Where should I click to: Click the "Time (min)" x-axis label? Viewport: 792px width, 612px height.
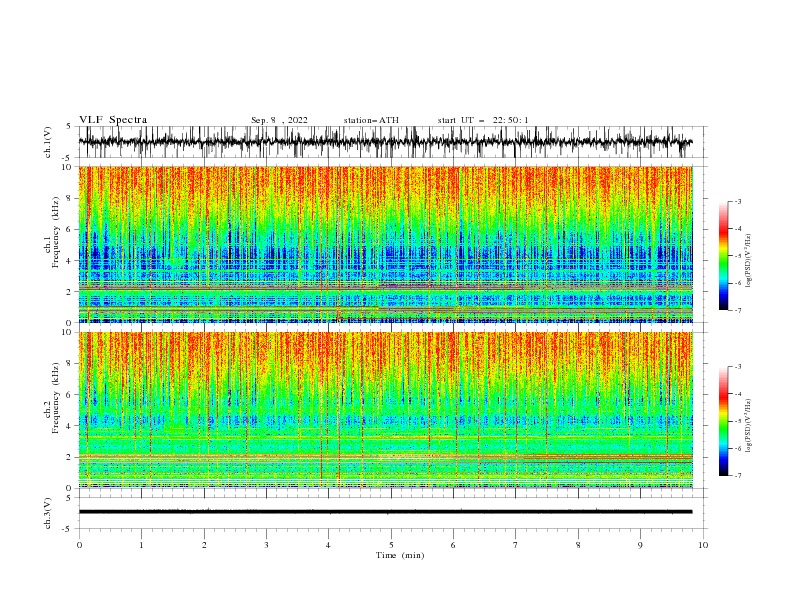(x=400, y=555)
